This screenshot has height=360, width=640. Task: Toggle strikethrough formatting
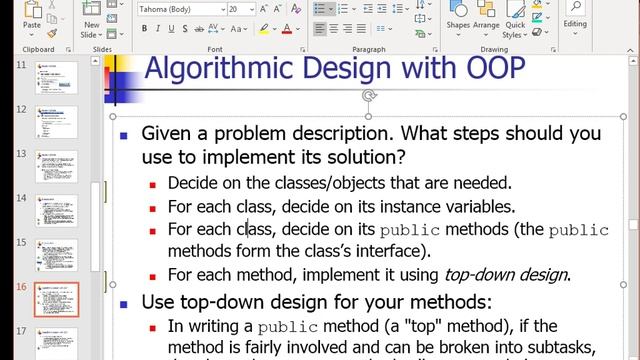tap(199, 29)
